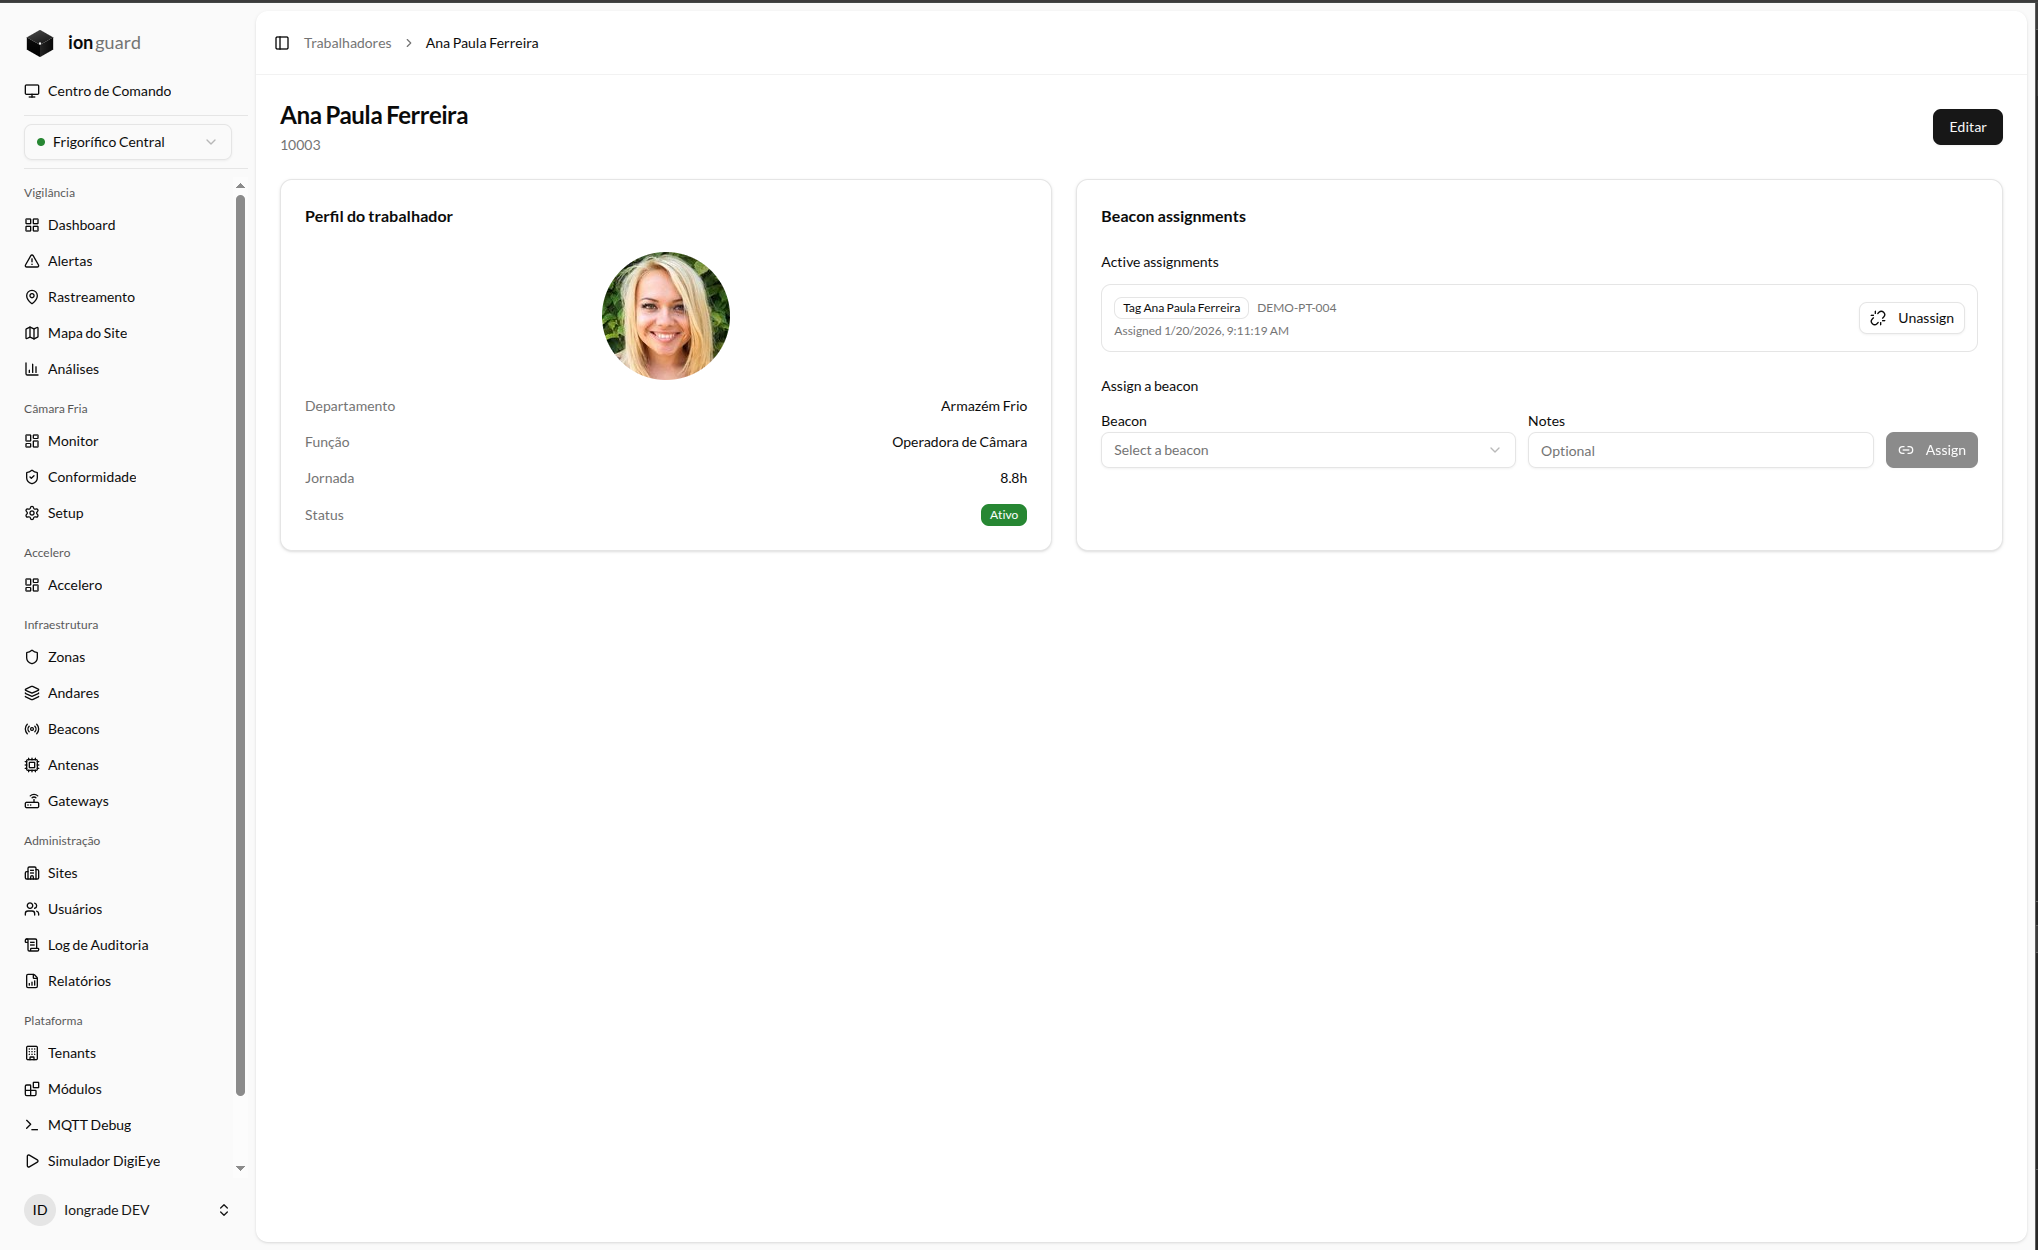
Task: Click the DEMO-PT-004 beacon code
Action: 1296,308
